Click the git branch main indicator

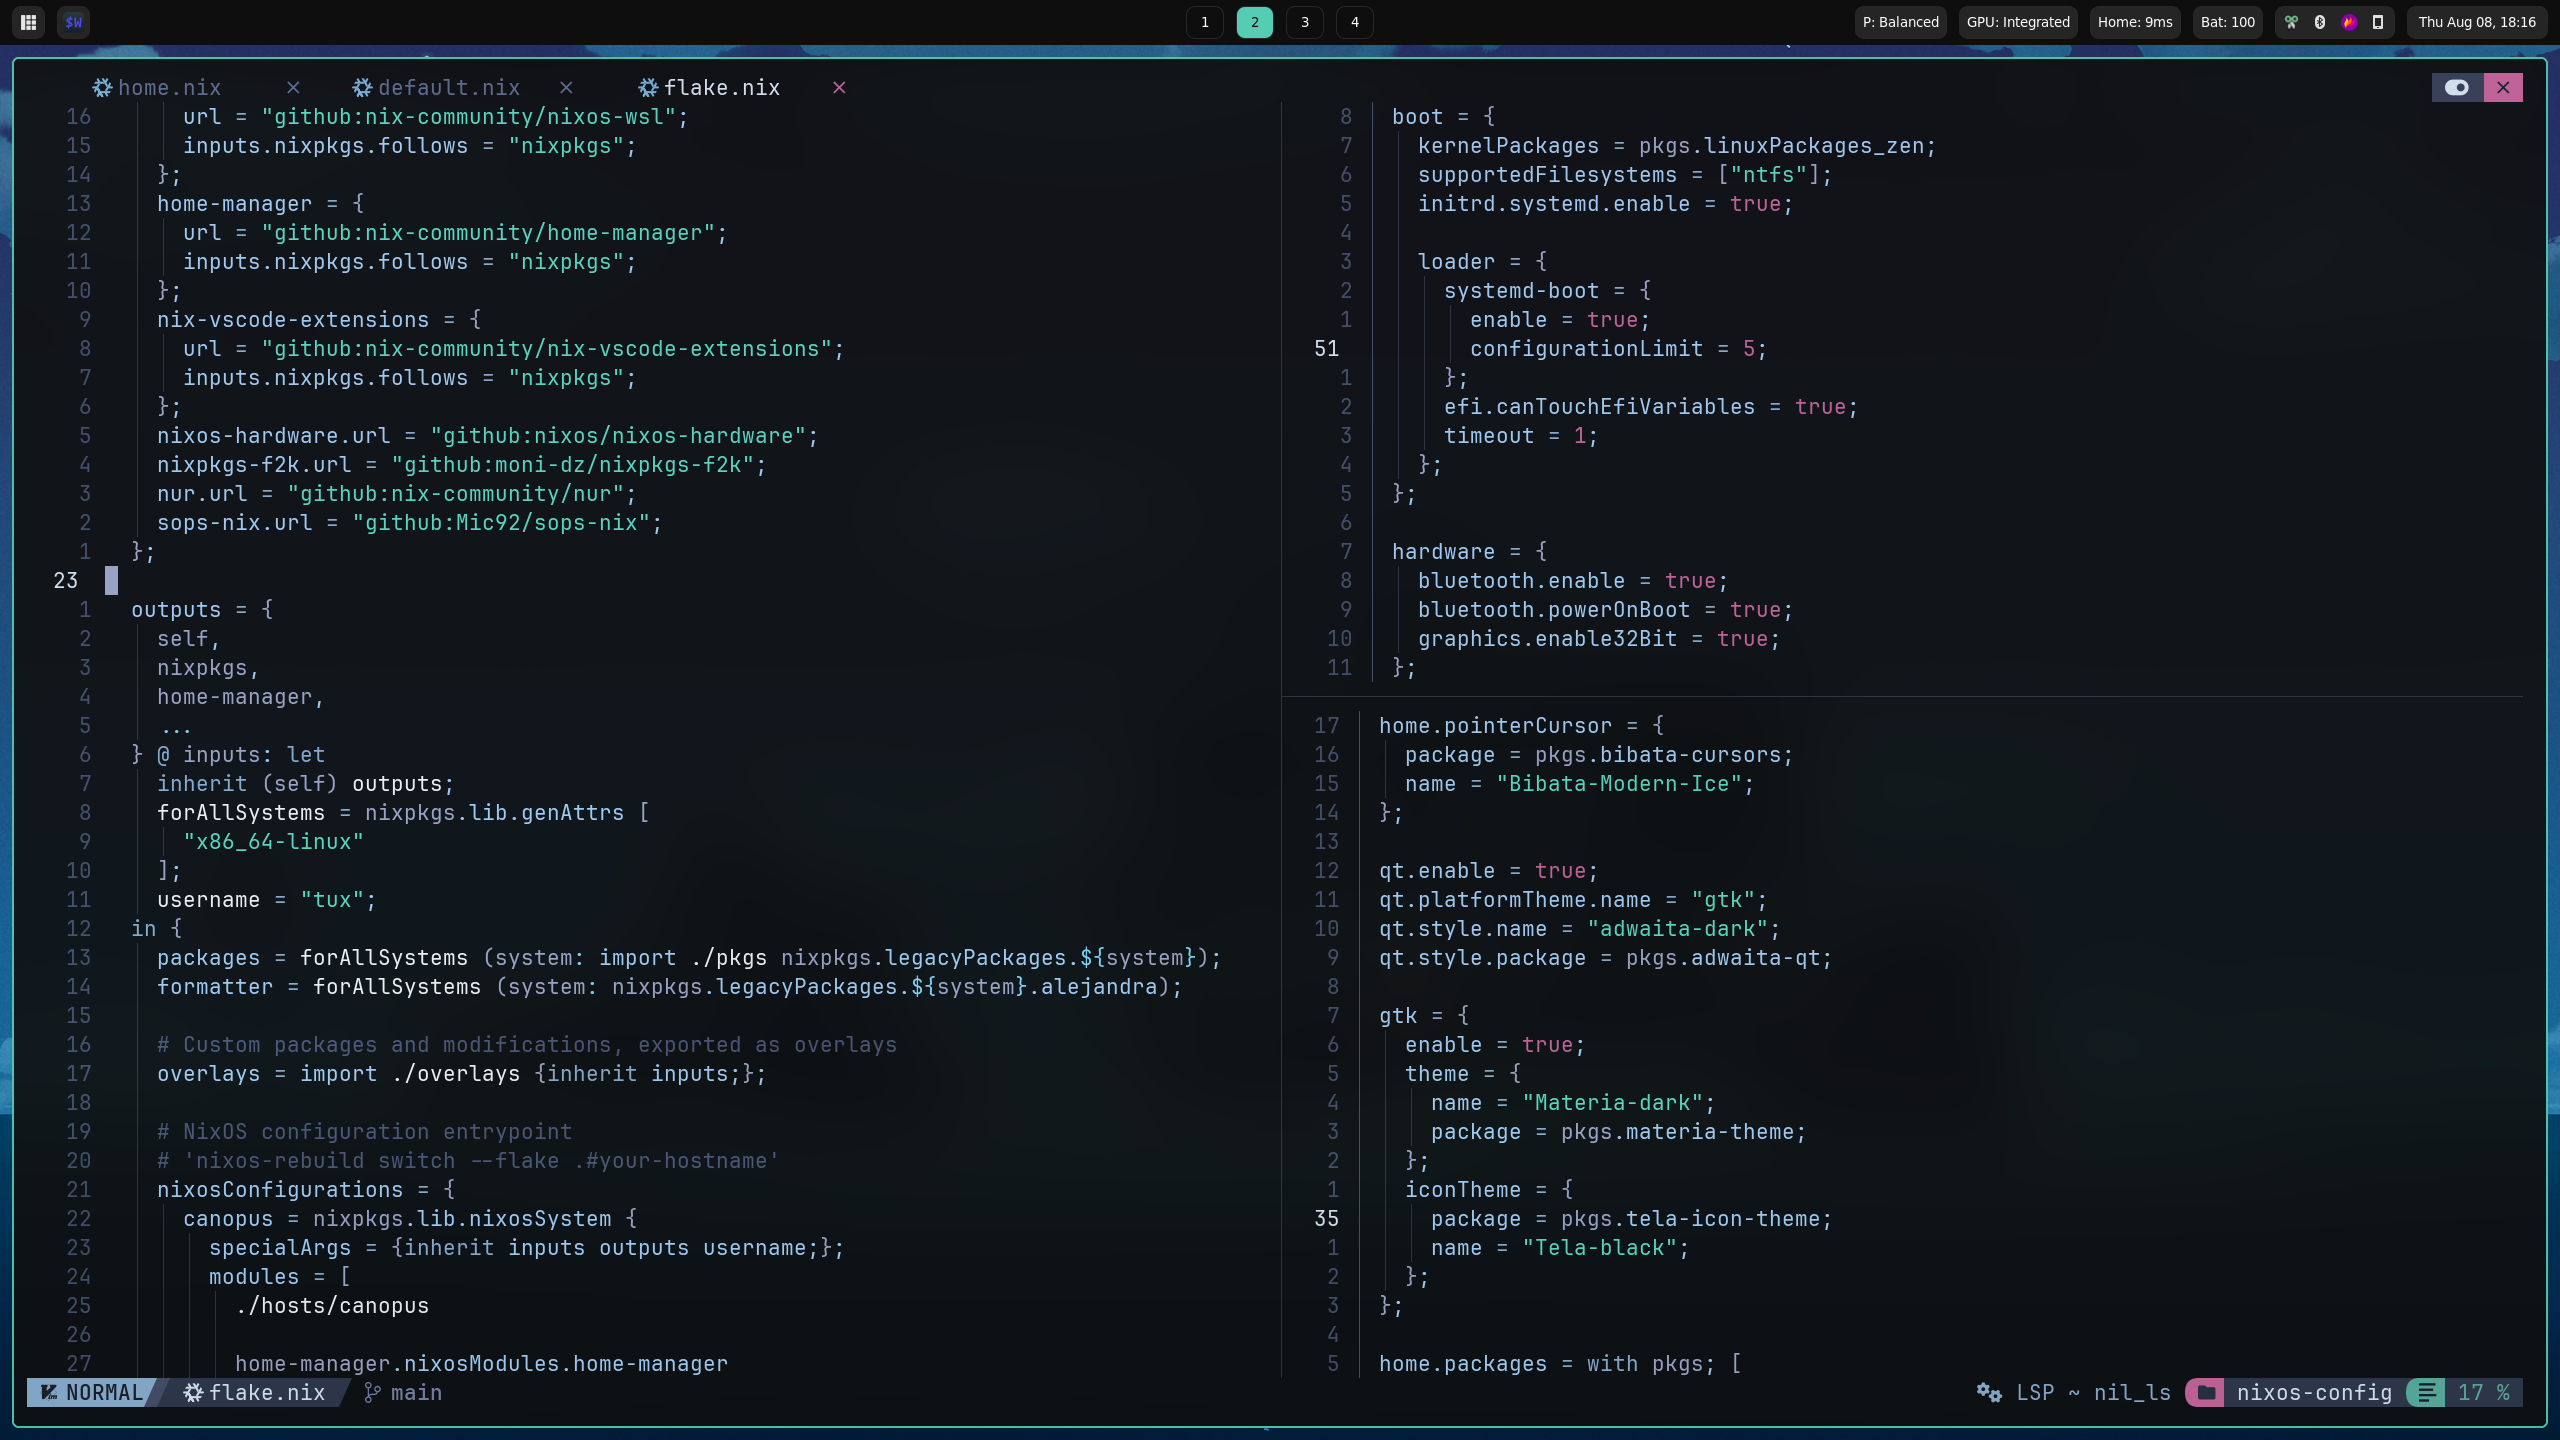(x=403, y=1392)
